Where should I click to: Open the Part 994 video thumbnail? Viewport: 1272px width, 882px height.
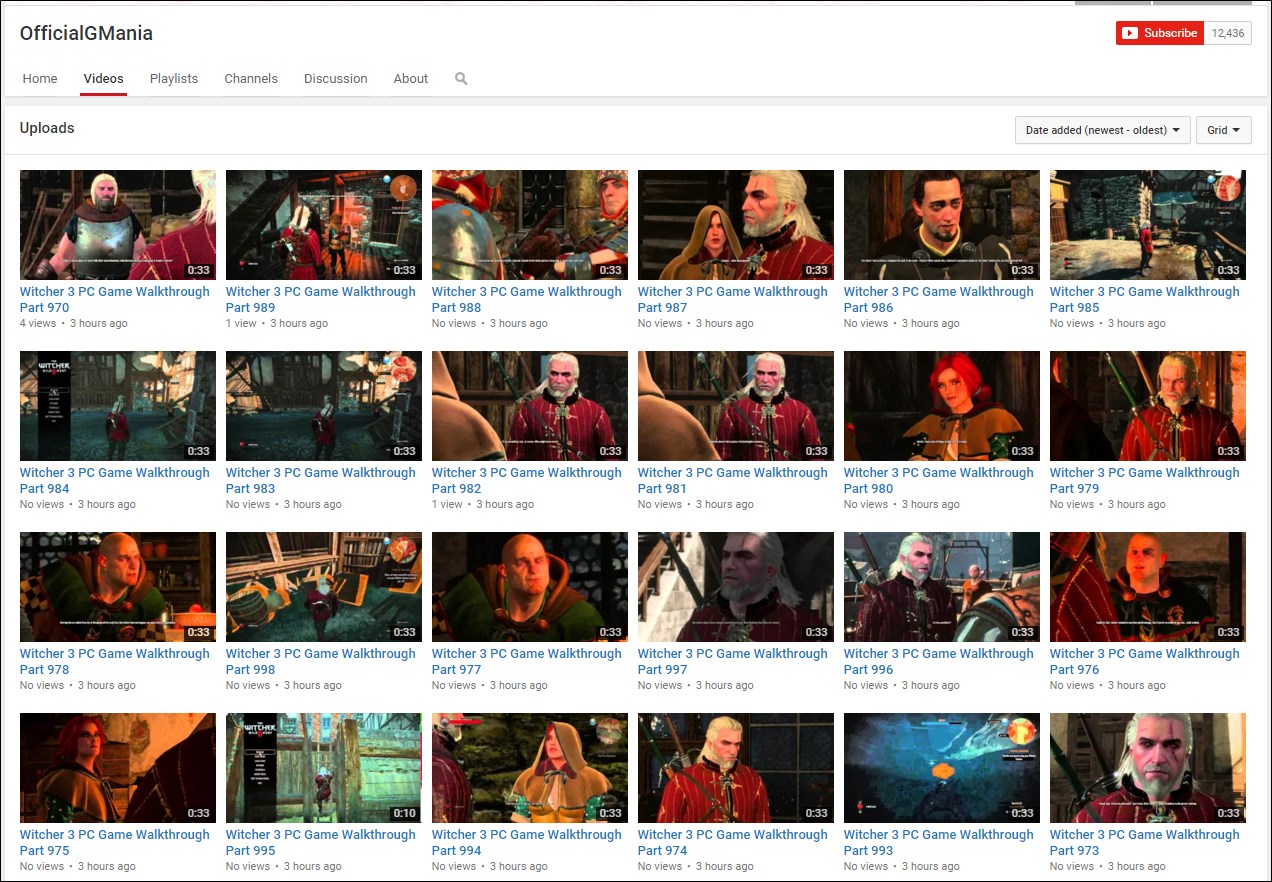[x=530, y=768]
